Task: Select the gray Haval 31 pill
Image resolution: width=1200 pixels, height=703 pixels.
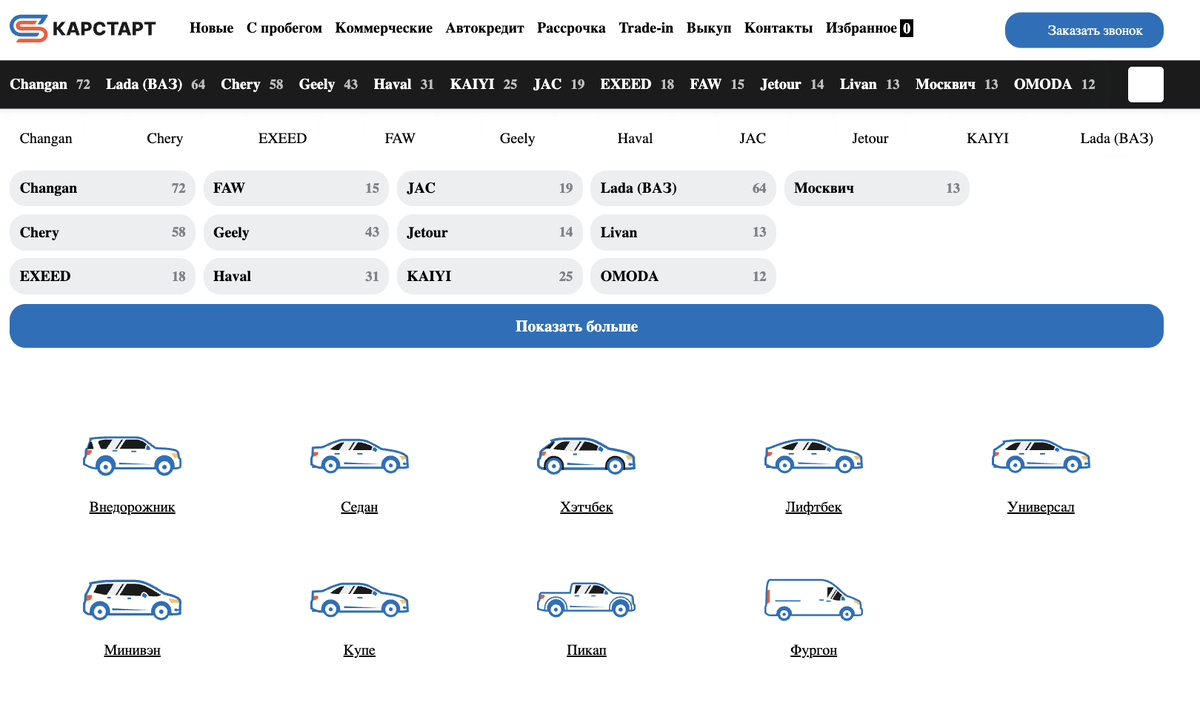Action: point(296,276)
